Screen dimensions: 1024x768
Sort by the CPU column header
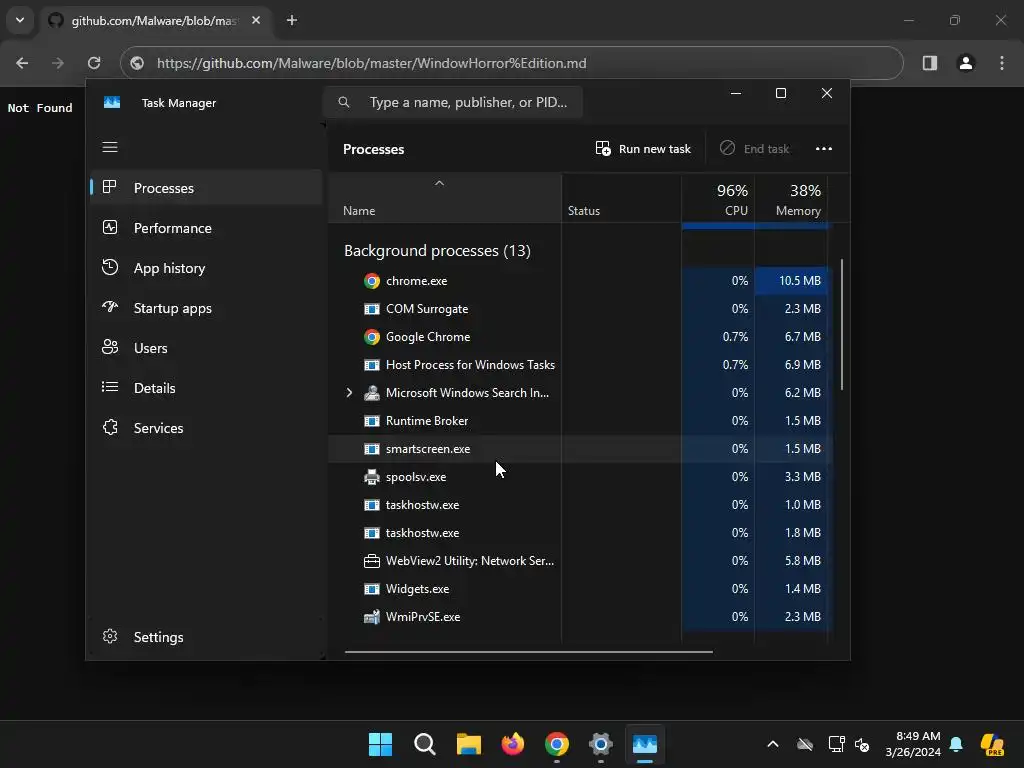point(718,199)
